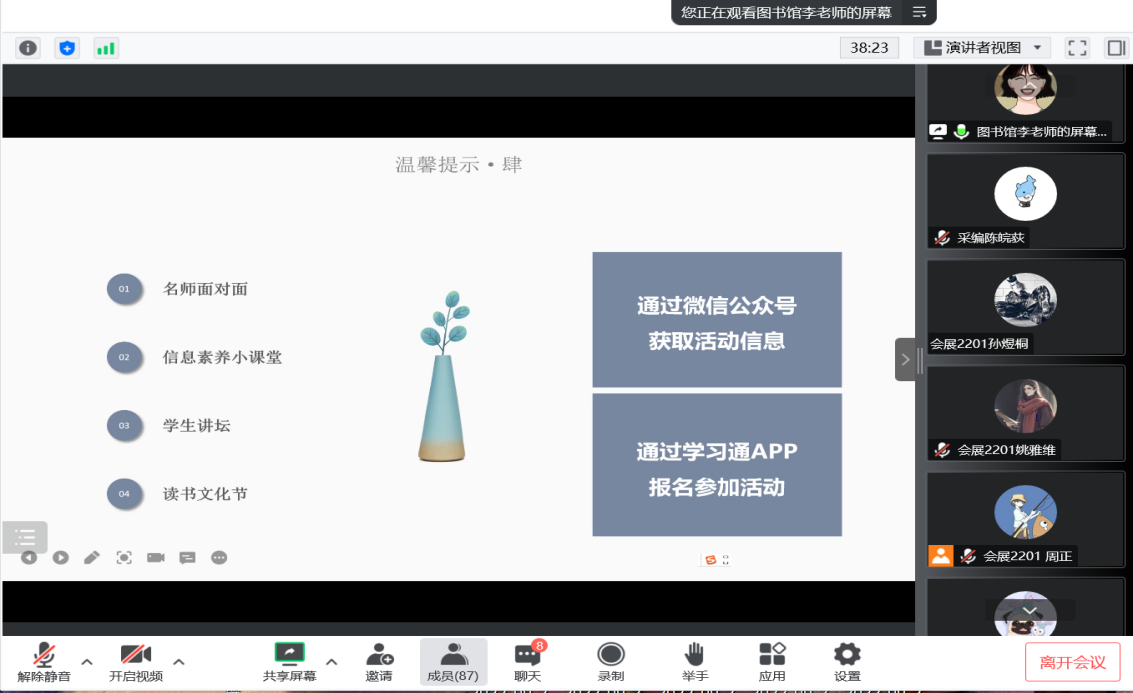Open the Invite (邀请) icon
The image size is (1133, 693).
point(379,662)
